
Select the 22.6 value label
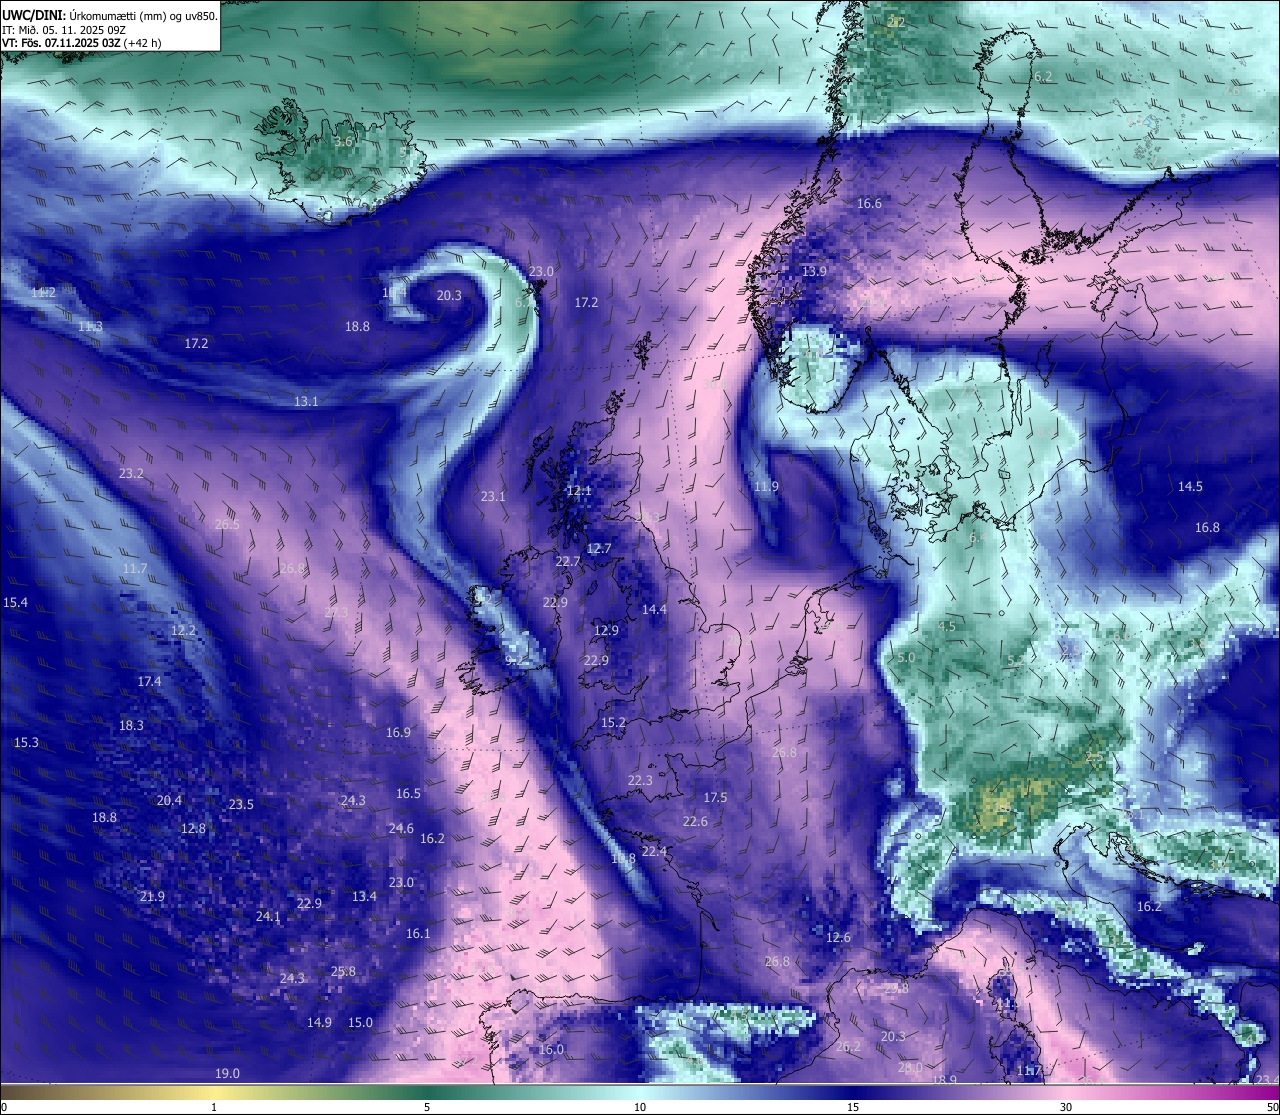click(x=695, y=822)
